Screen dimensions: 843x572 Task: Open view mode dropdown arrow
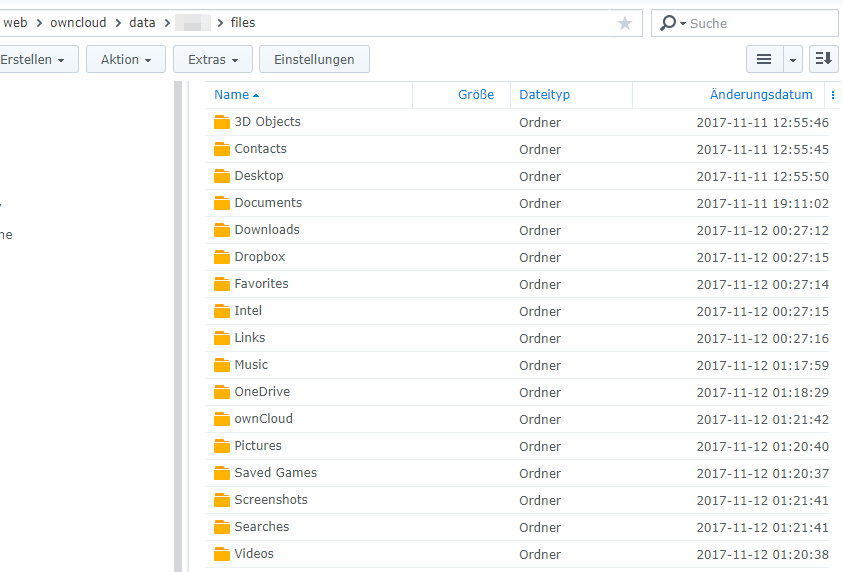(793, 60)
